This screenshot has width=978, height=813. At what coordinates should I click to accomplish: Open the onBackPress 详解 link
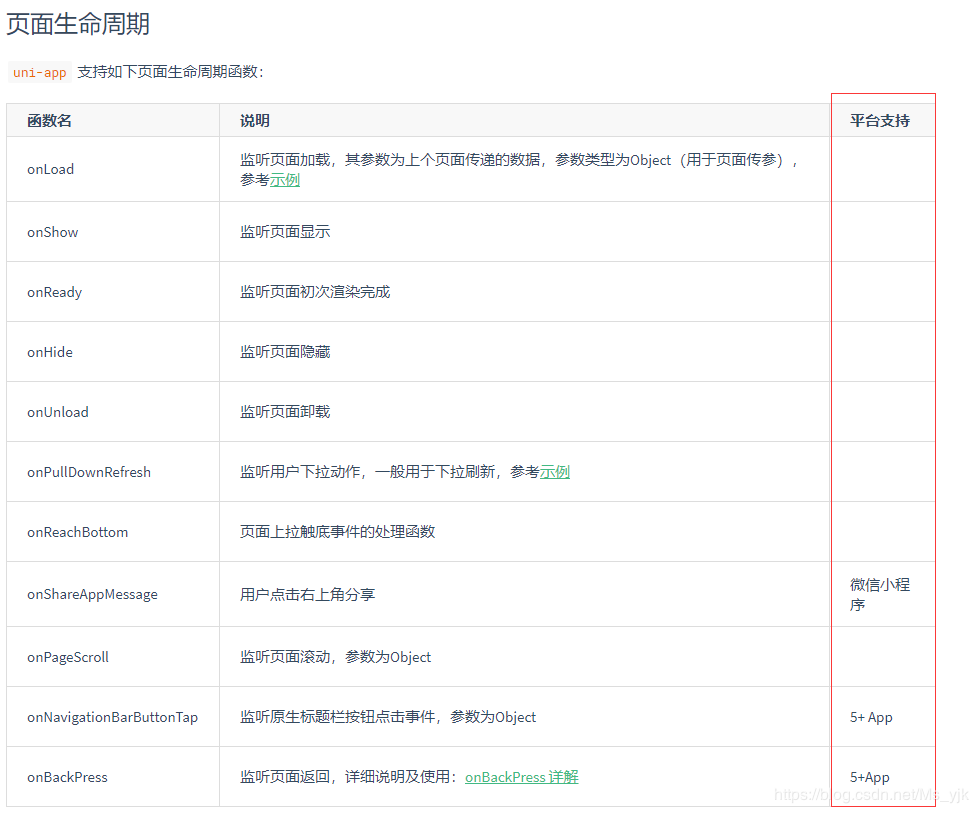(521, 777)
